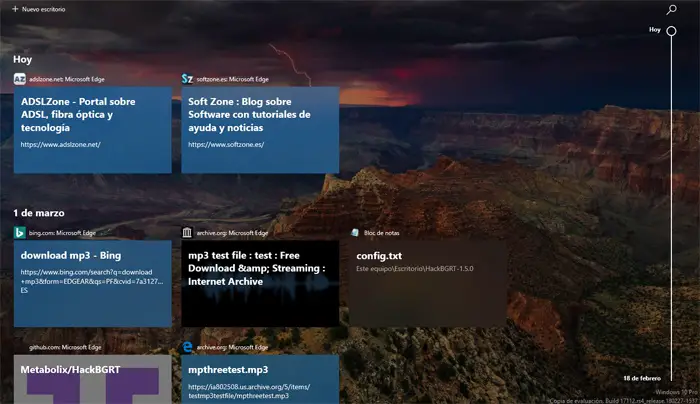Click the SoftZone SZ favicon

[187, 79]
